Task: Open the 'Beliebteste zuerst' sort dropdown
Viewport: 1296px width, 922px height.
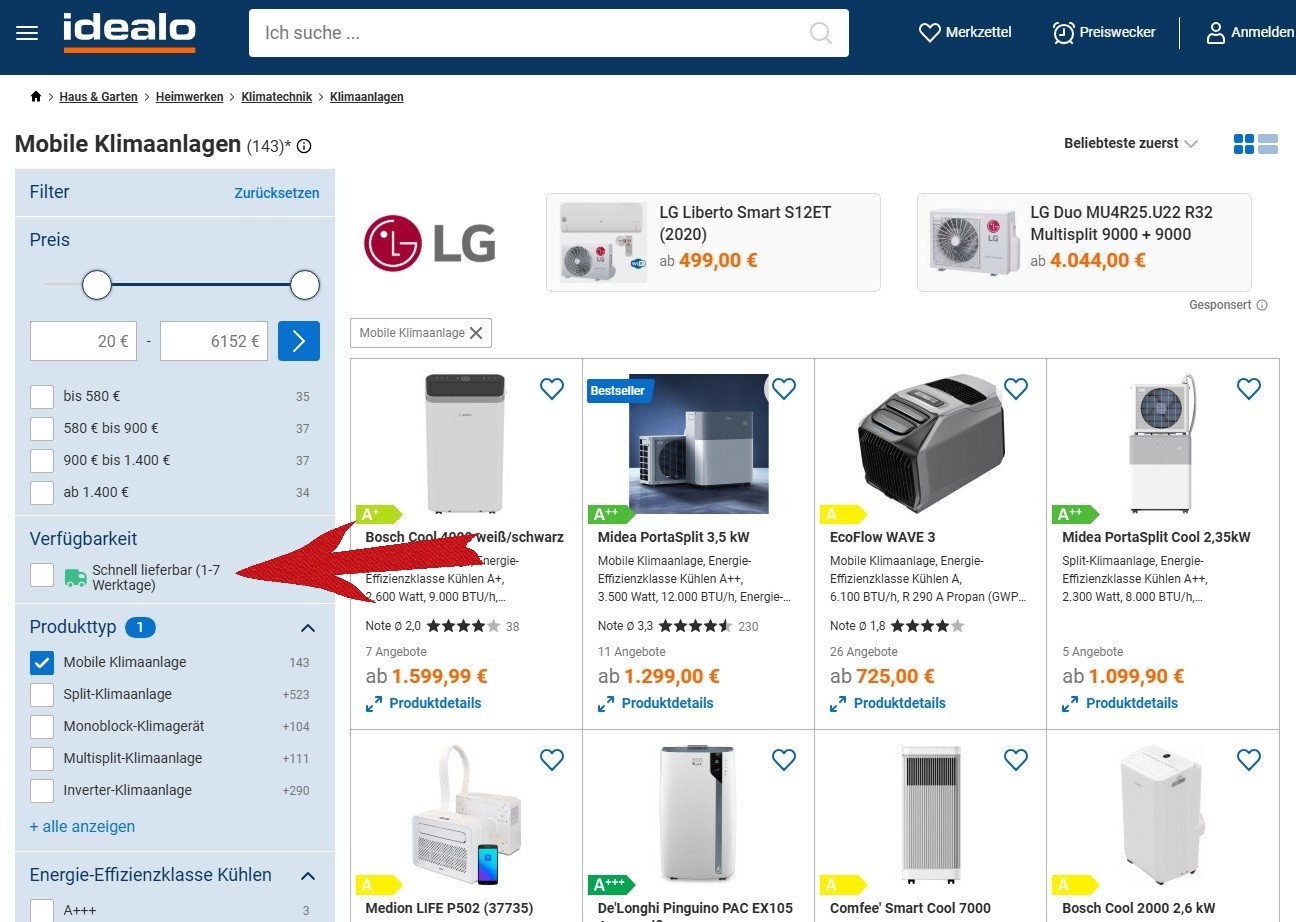Action: tap(1130, 144)
